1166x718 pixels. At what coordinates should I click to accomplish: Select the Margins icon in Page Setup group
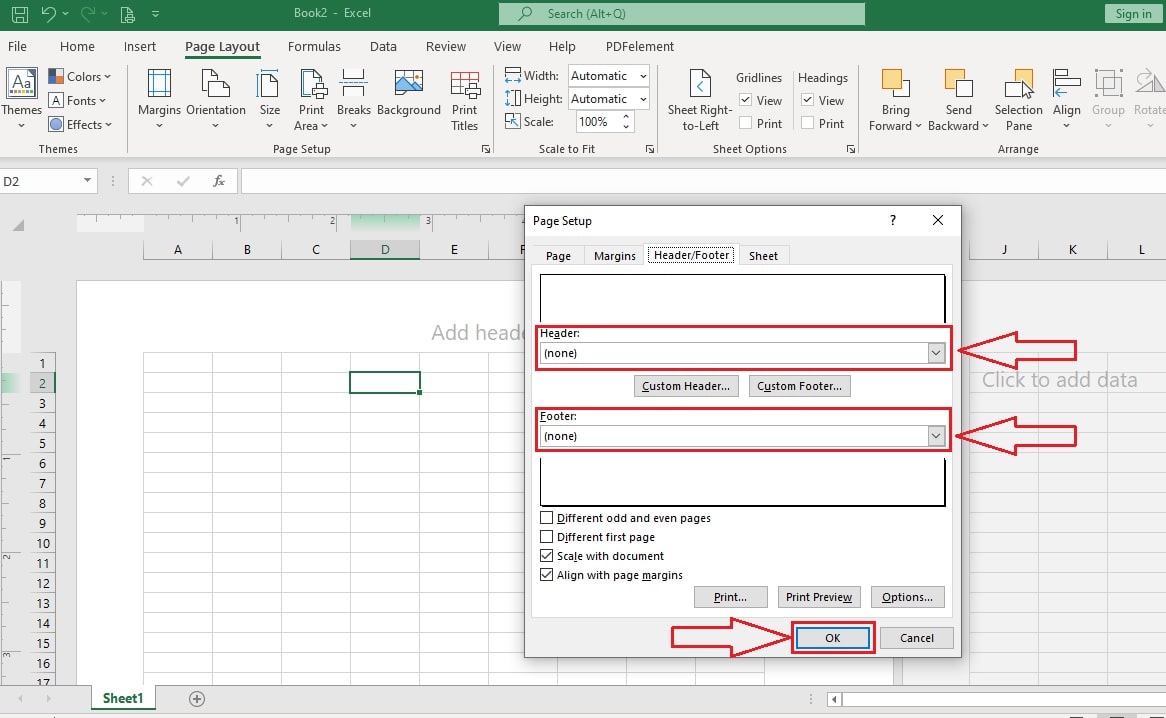tap(158, 98)
